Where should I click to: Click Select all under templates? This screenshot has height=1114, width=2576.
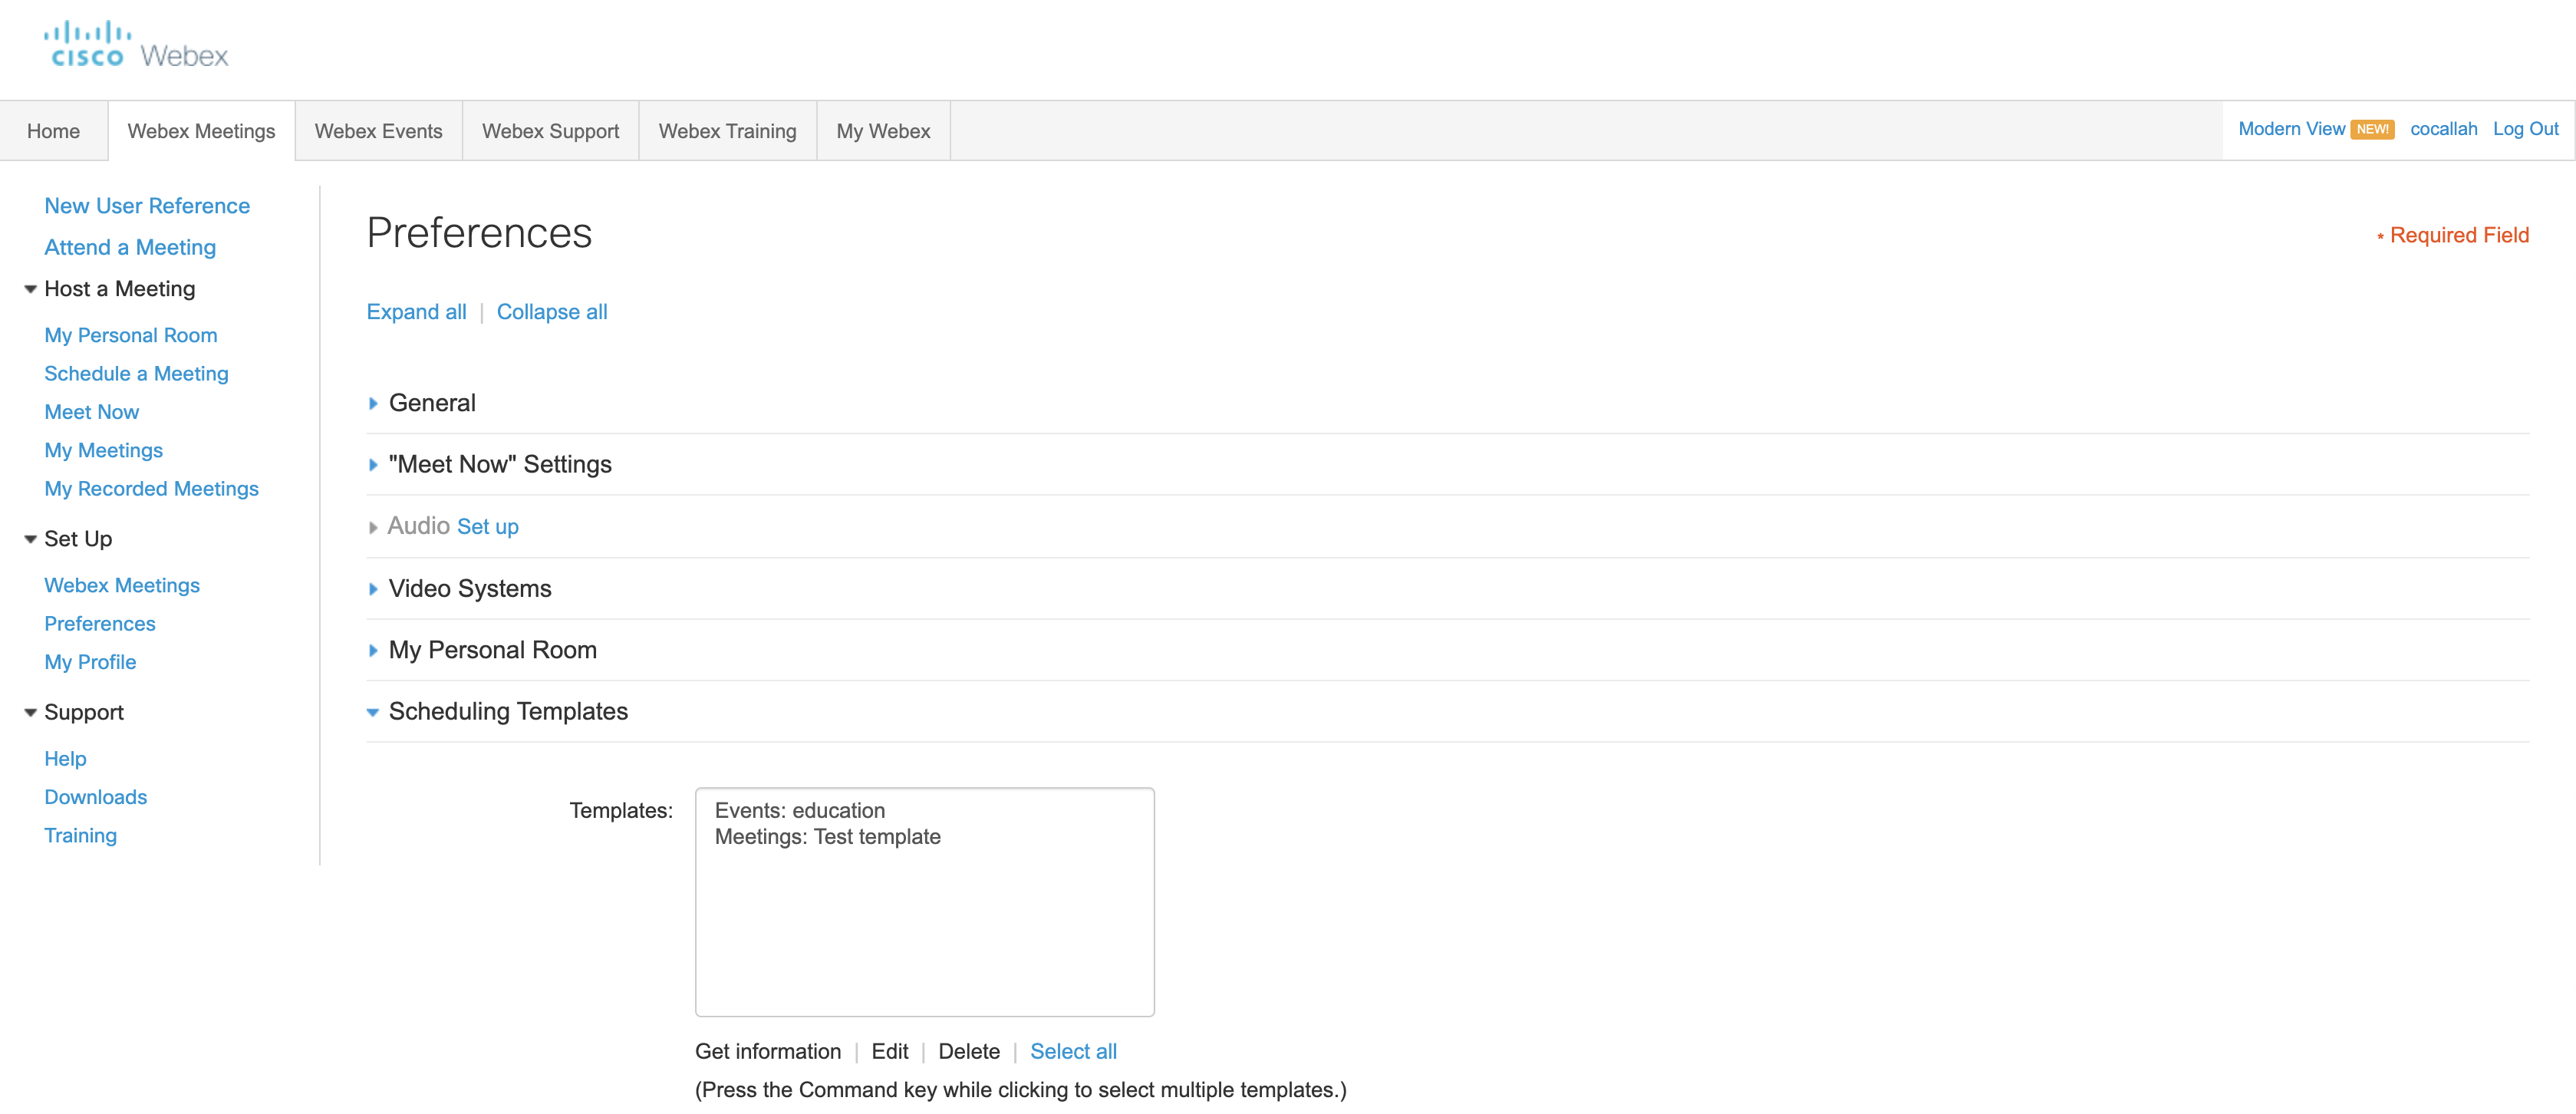pyautogui.click(x=1073, y=1051)
